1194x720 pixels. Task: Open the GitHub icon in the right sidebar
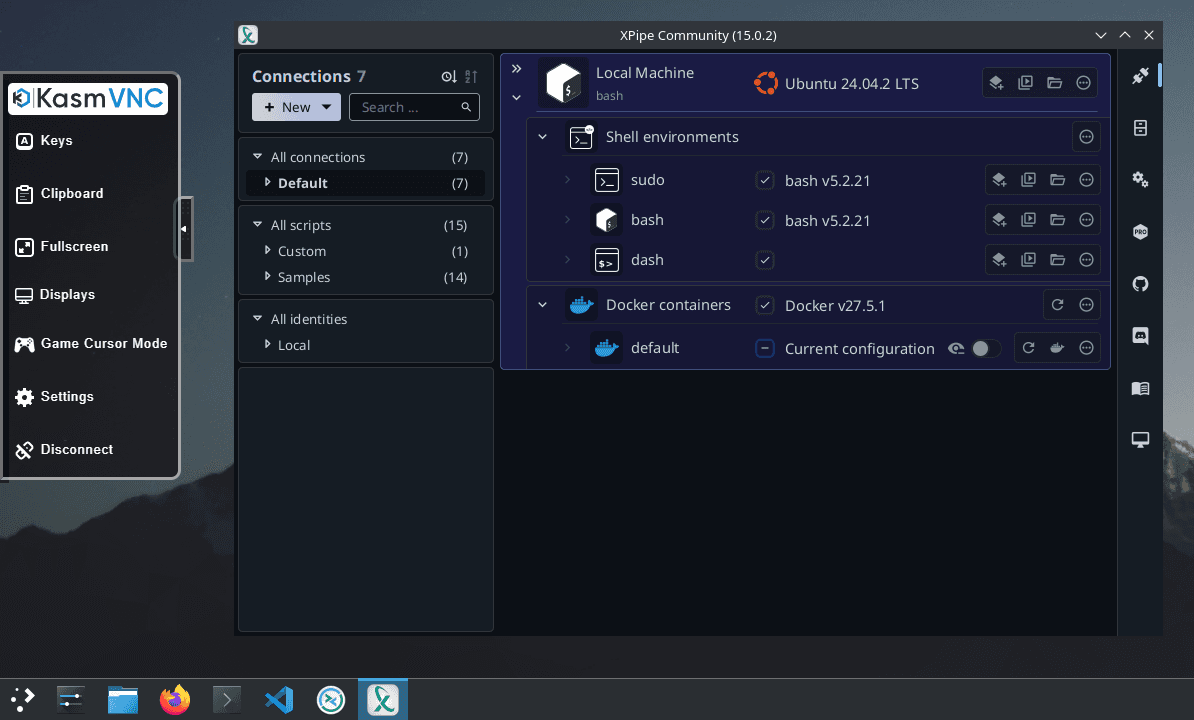click(1140, 284)
